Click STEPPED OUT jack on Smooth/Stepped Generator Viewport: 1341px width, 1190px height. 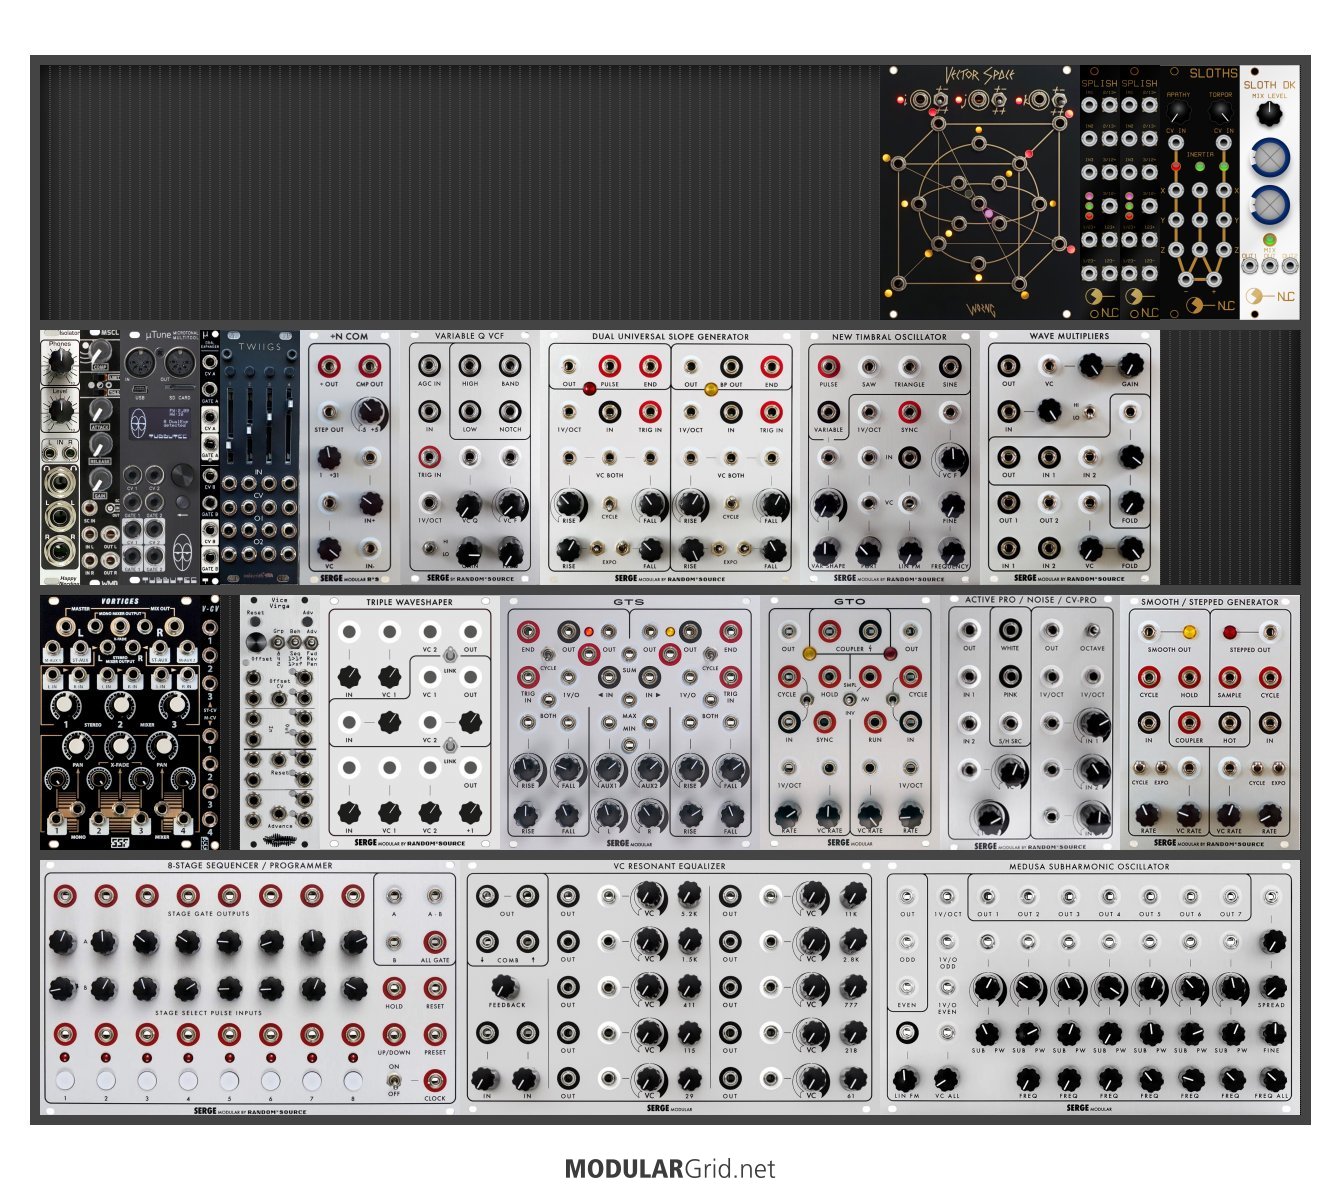[1269, 632]
